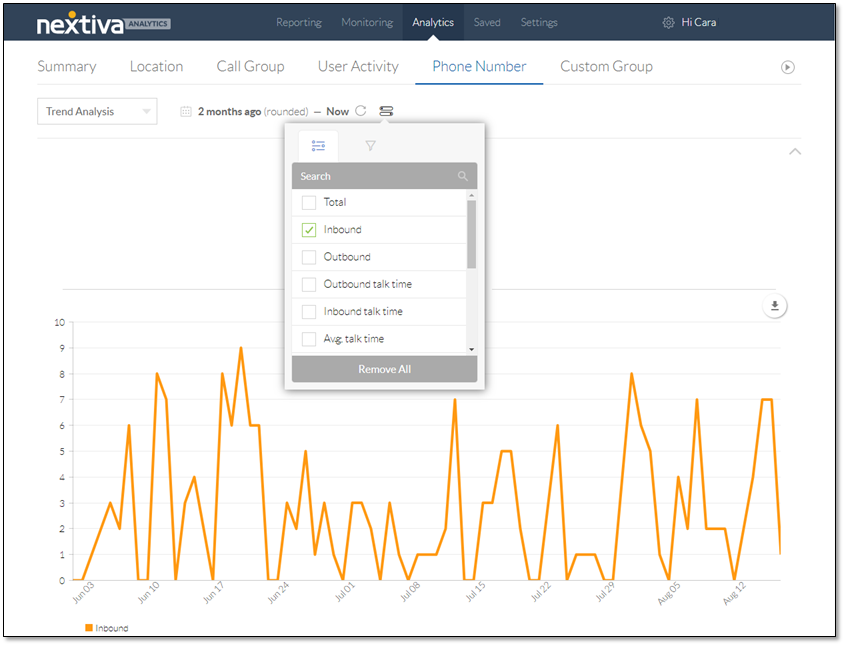The height and width of the screenshot is (646, 845).
Task: Click the Avg. talk time label
Action: tap(354, 339)
